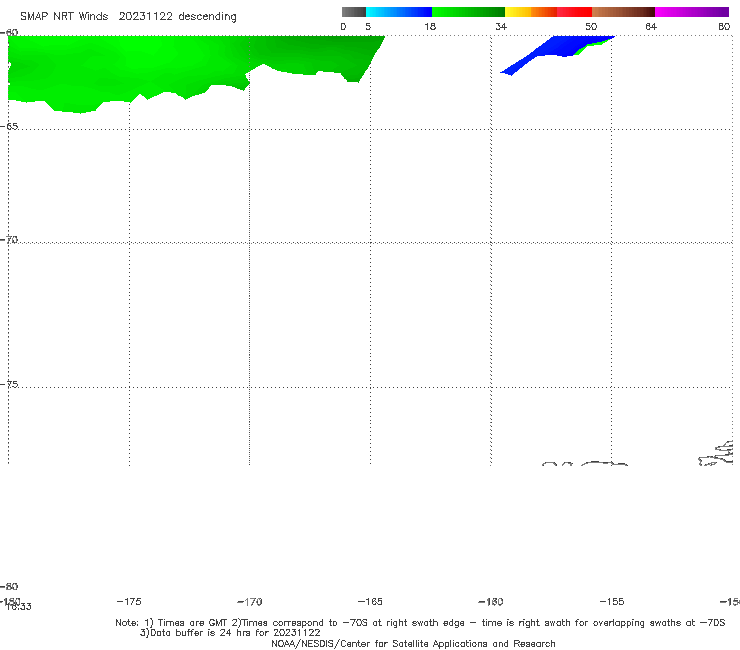The image size is (740, 650).
Task: Click the -155 longitude label
Action: pos(612,601)
